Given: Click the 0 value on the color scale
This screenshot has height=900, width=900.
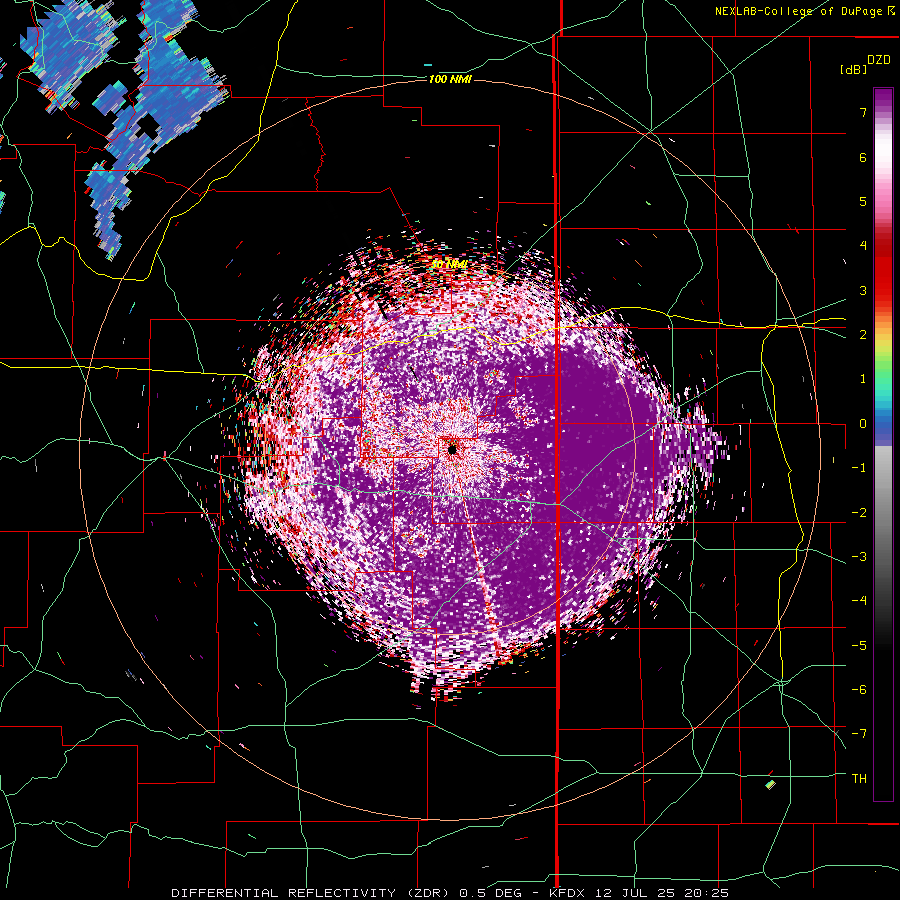Looking at the screenshot, I should [863, 424].
